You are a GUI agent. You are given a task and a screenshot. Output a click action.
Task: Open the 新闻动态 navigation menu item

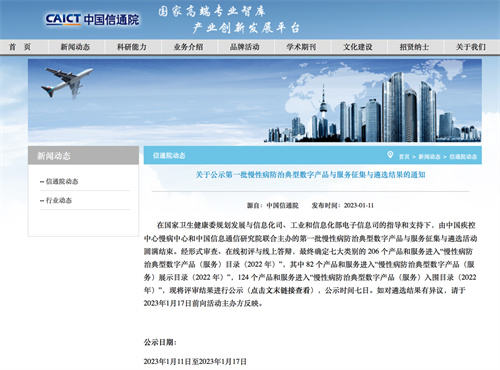tap(75, 47)
